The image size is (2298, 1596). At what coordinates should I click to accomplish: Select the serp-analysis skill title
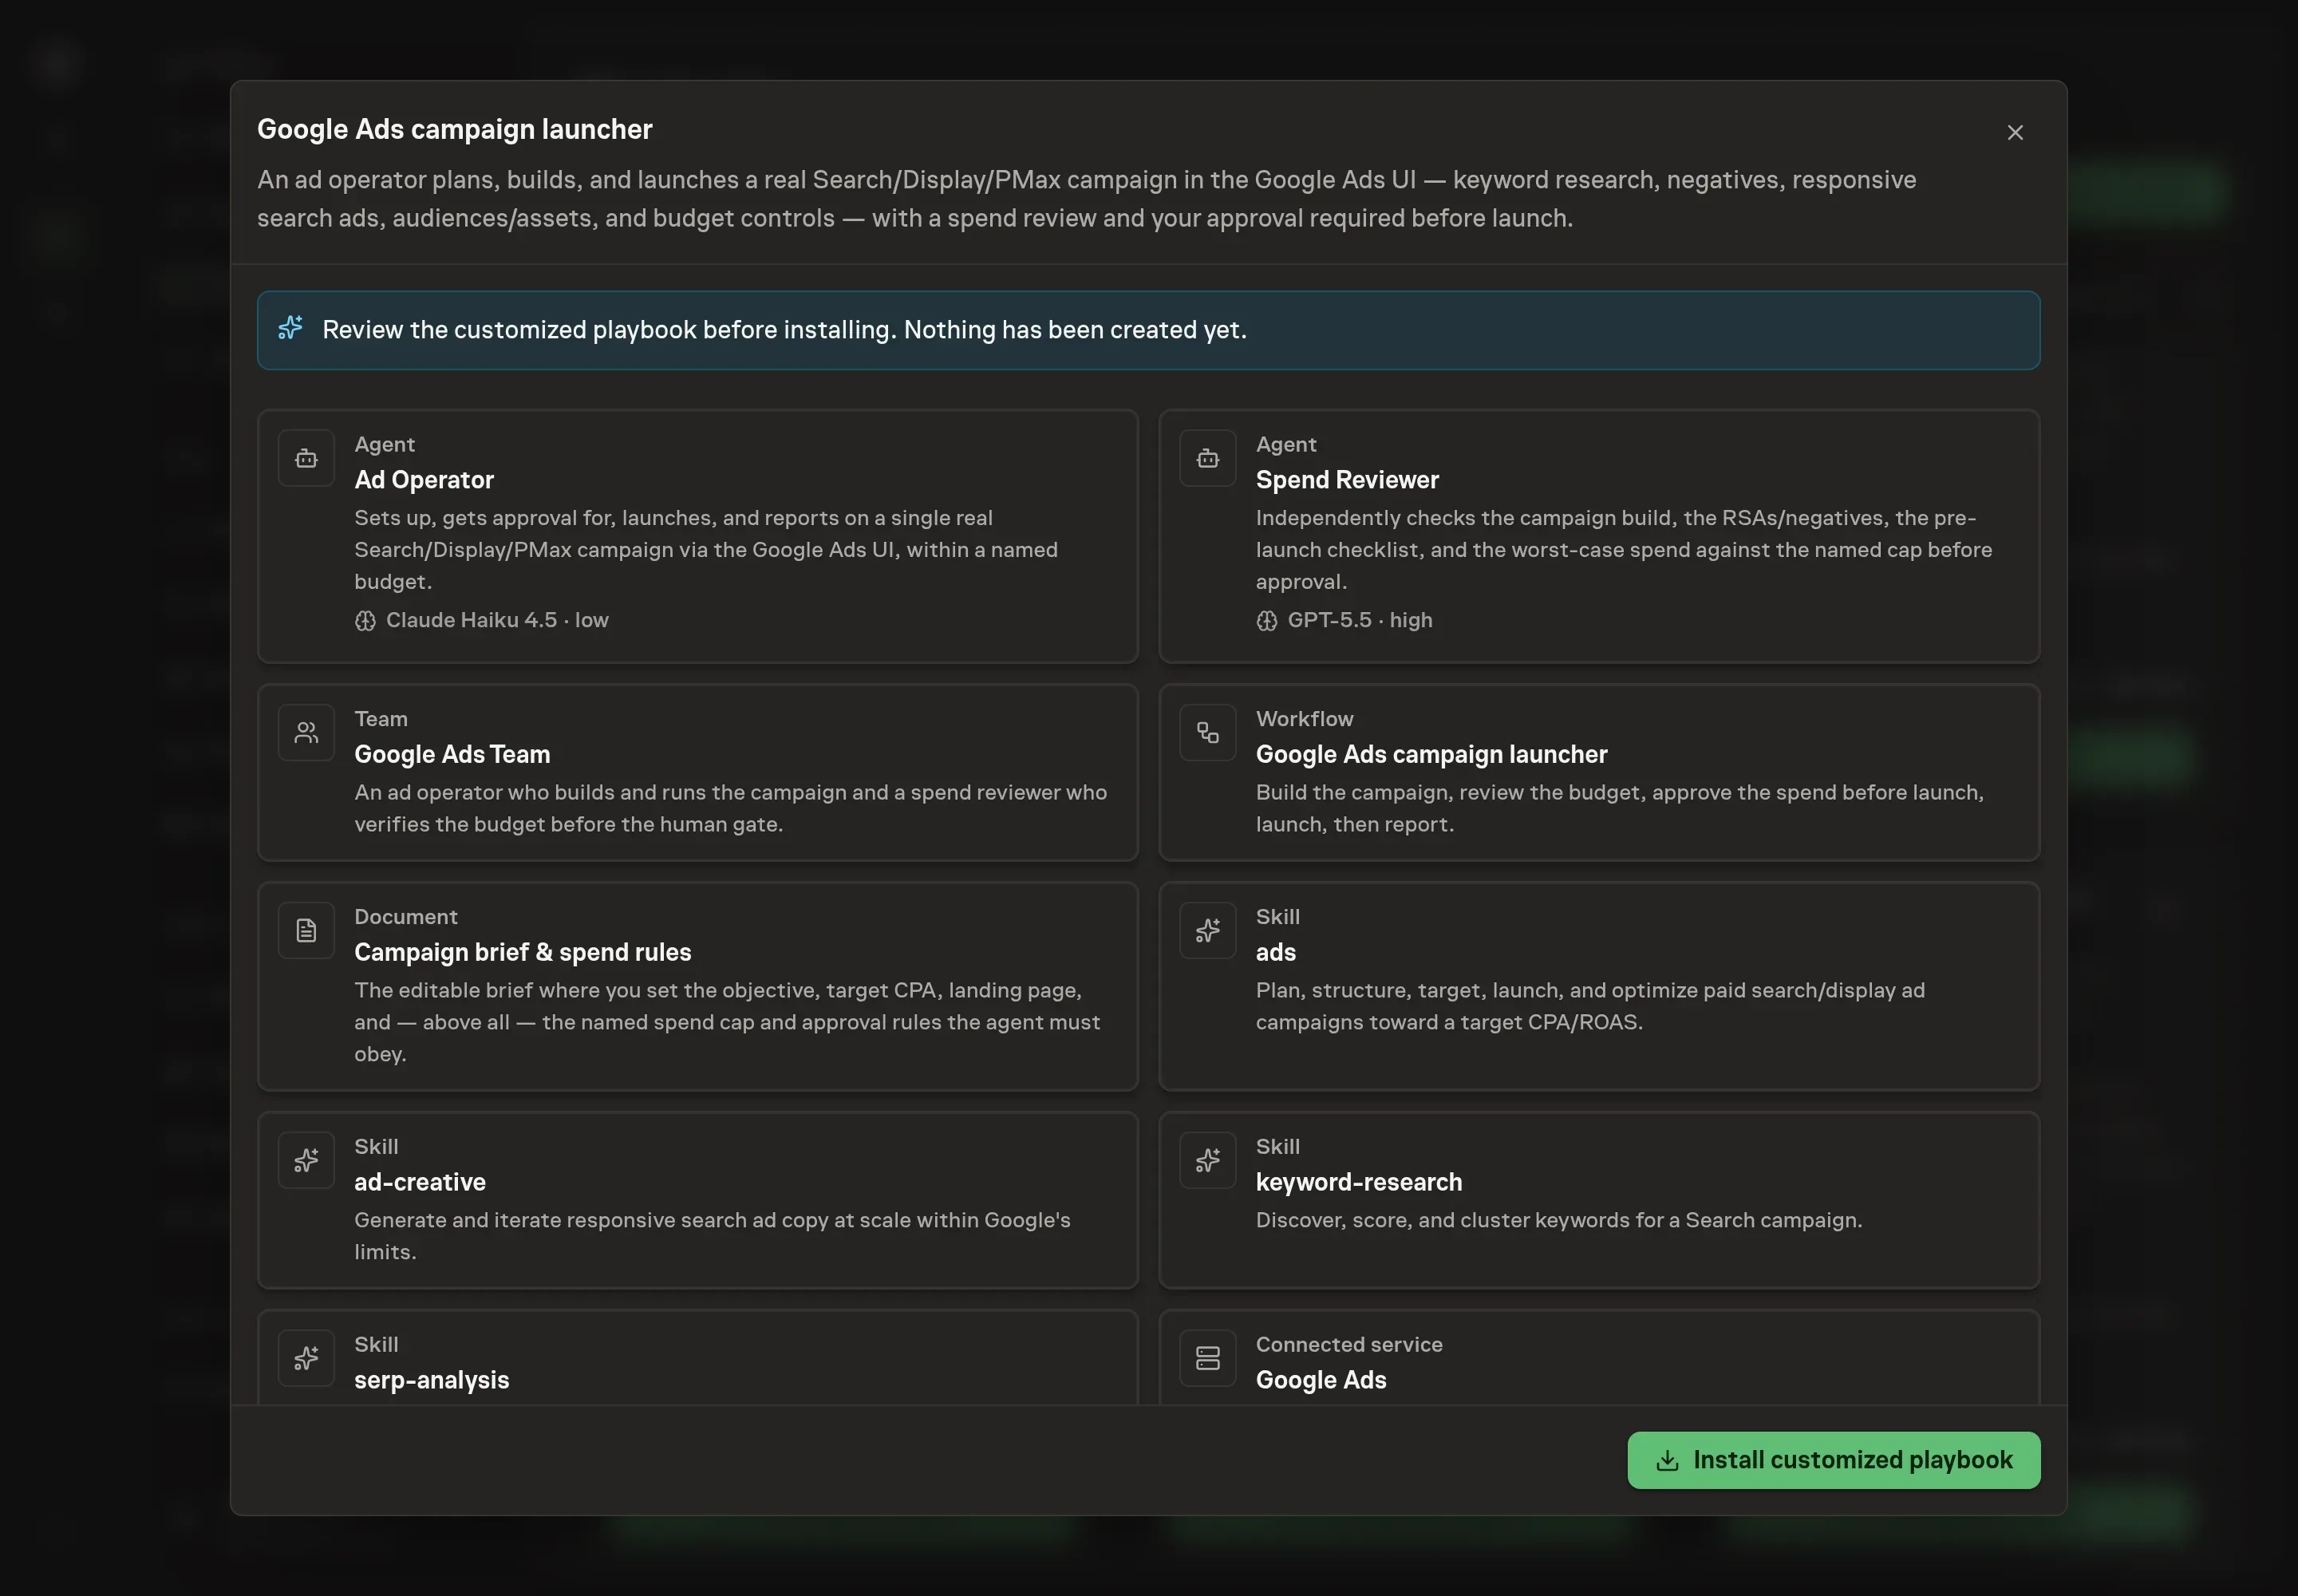coord(431,1381)
